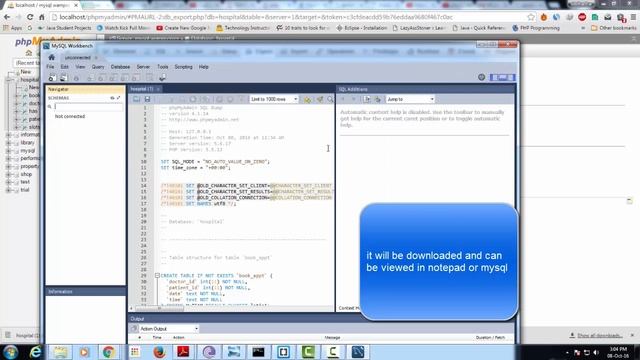Expand the shop database in phpMyAdmin
The image size is (640, 360).
point(8,174)
